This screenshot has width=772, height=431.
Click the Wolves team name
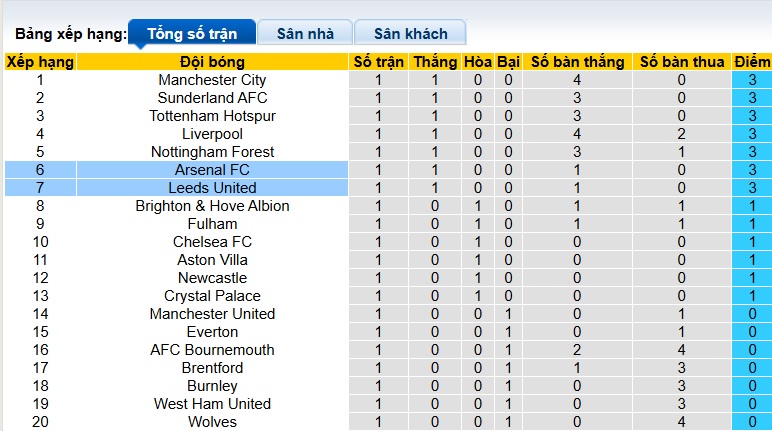(212, 422)
